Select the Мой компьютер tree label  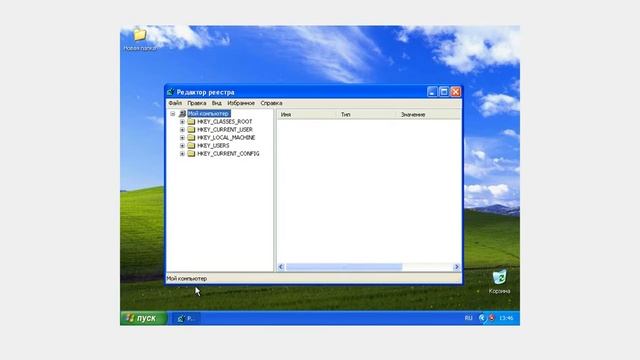pos(209,113)
